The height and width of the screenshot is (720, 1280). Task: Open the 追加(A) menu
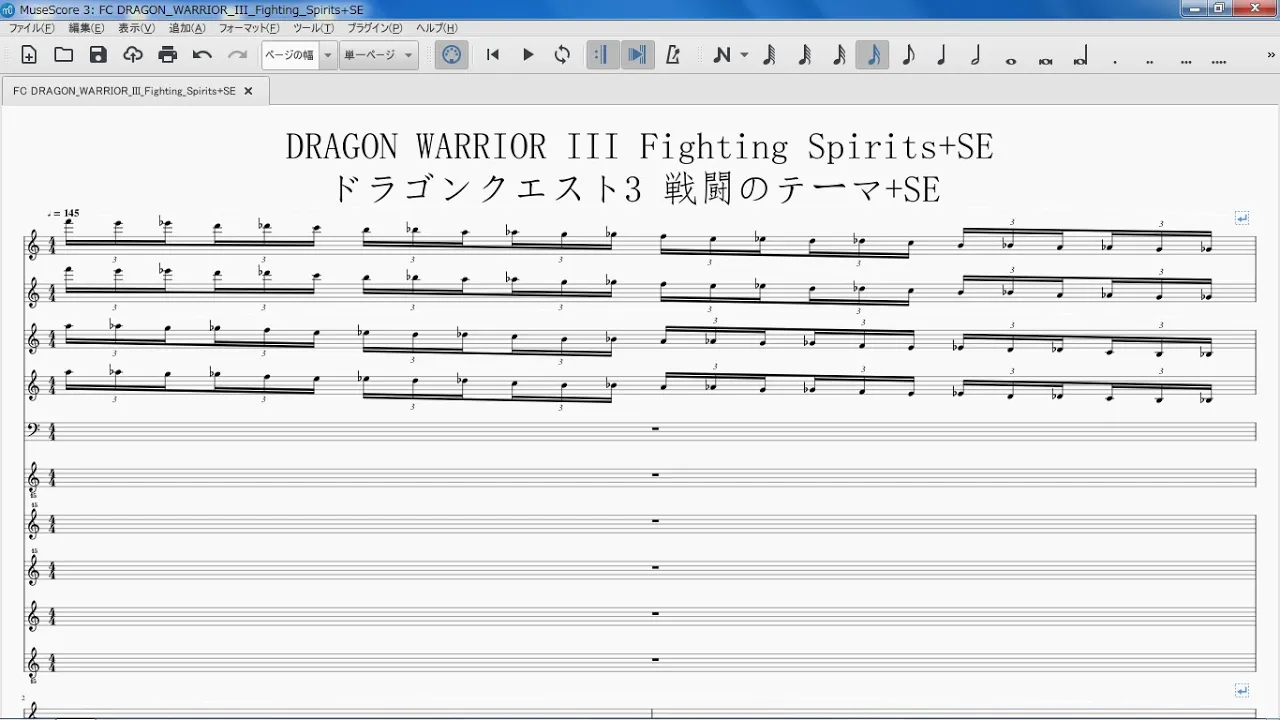tap(187, 28)
